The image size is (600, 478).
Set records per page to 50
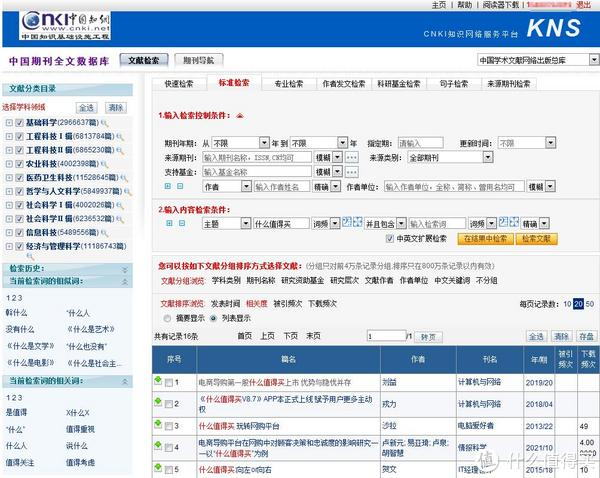click(x=590, y=304)
